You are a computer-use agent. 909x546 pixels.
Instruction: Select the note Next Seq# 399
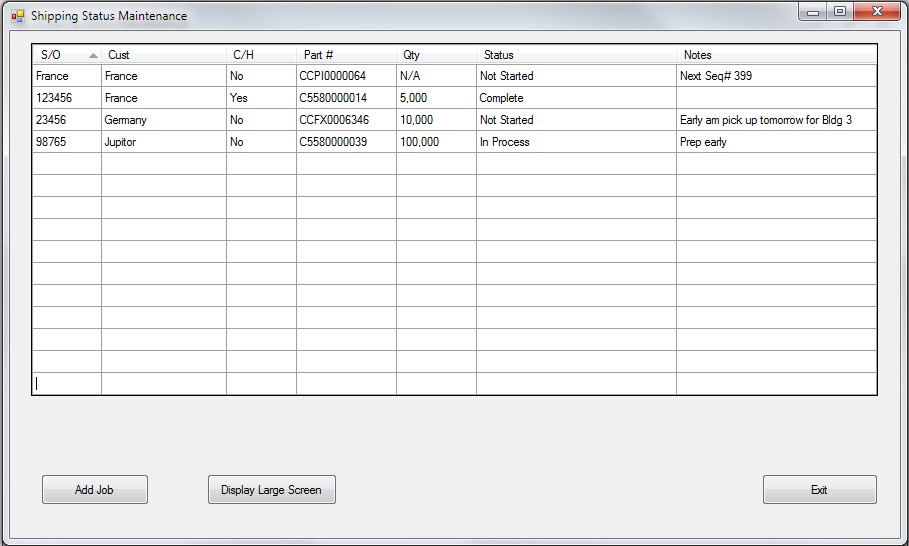776,76
